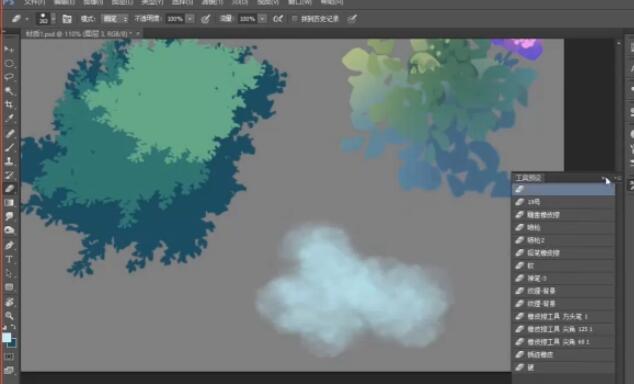Change the screen mode icon
The image size is (634, 384).
pyautogui.click(x=9, y=370)
